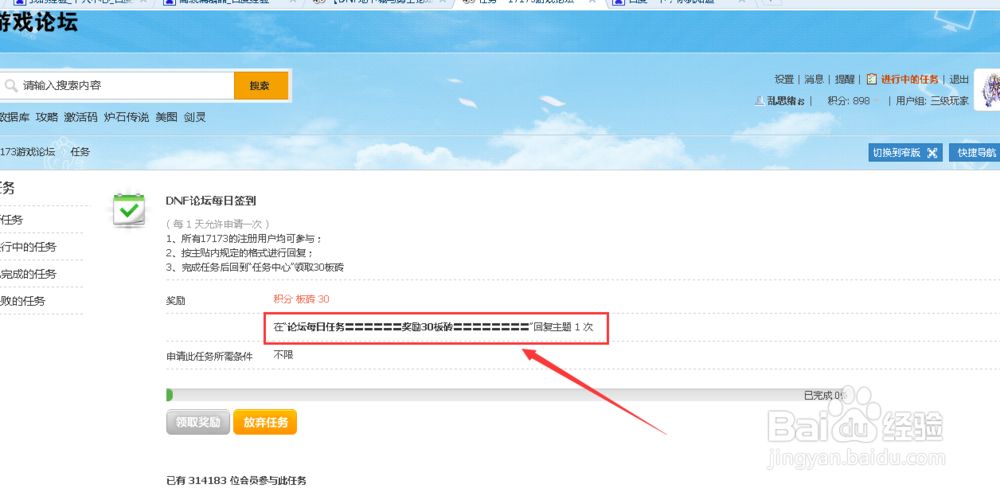Open 剑灵 navigation item
Screen dimensions: 1000x492
pyautogui.click(x=195, y=117)
